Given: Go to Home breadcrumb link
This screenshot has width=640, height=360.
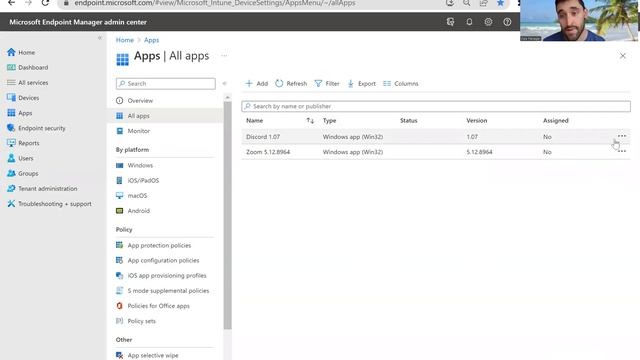Looking at the screenshot, I should (124, 40).
